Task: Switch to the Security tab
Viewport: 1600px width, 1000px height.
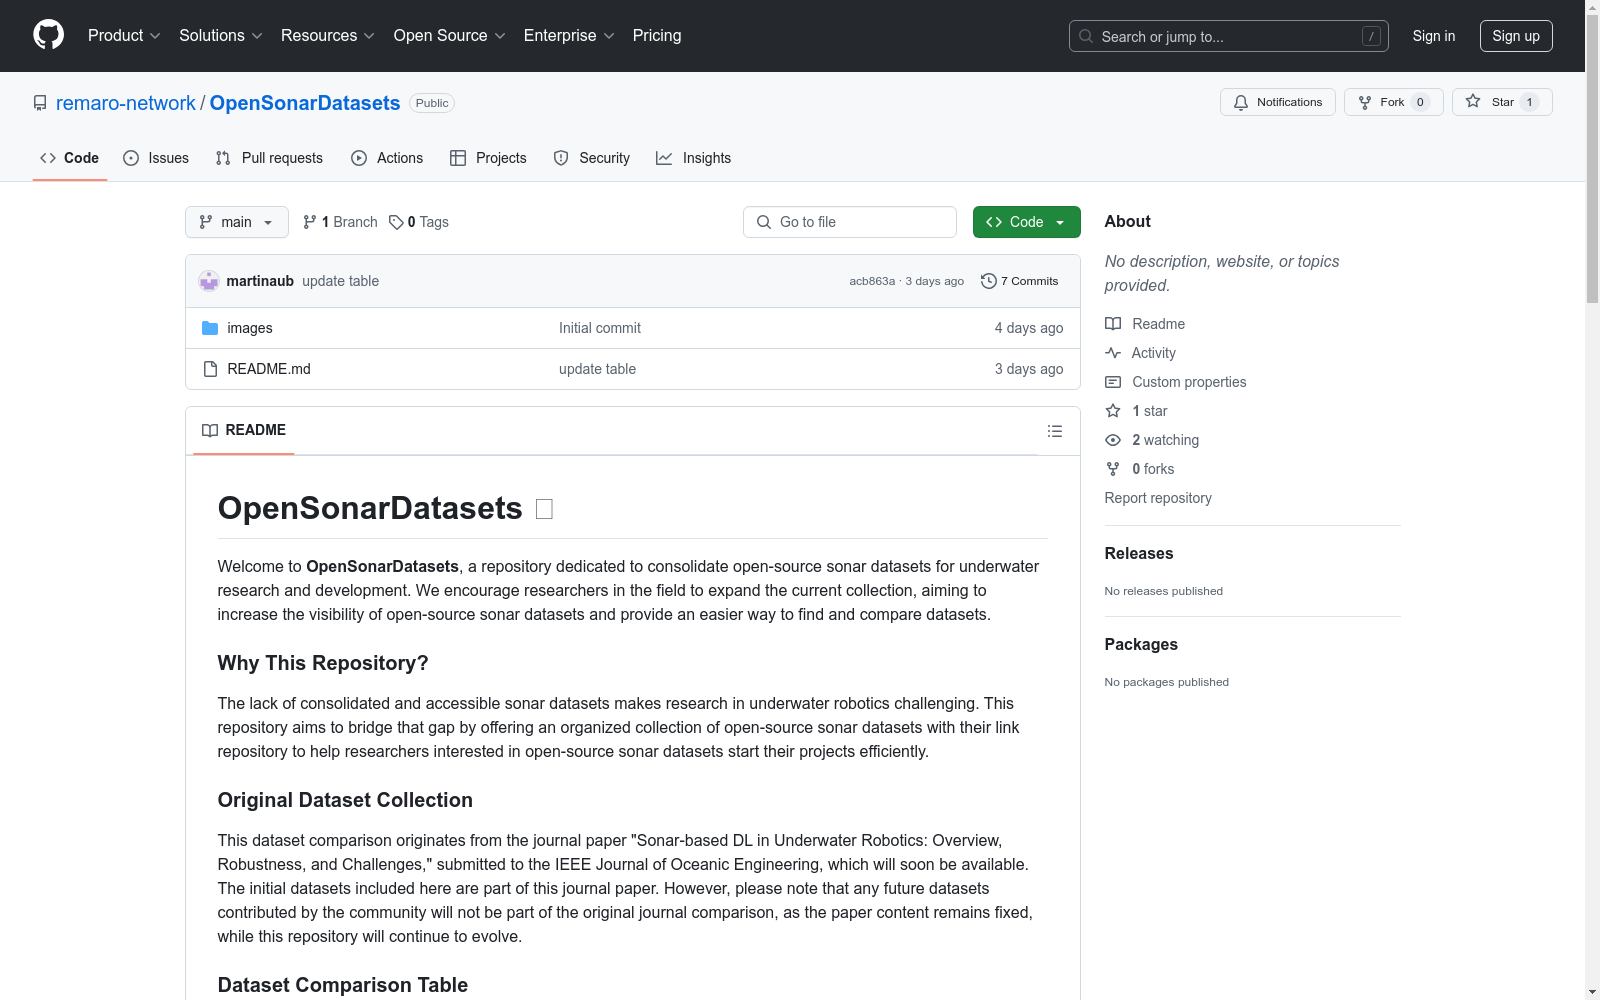Action: pyautogui.click(x=592, y=158)
